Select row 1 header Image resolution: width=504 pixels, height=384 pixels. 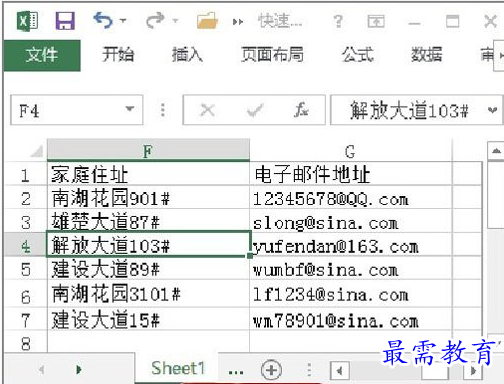pos(26,175)
